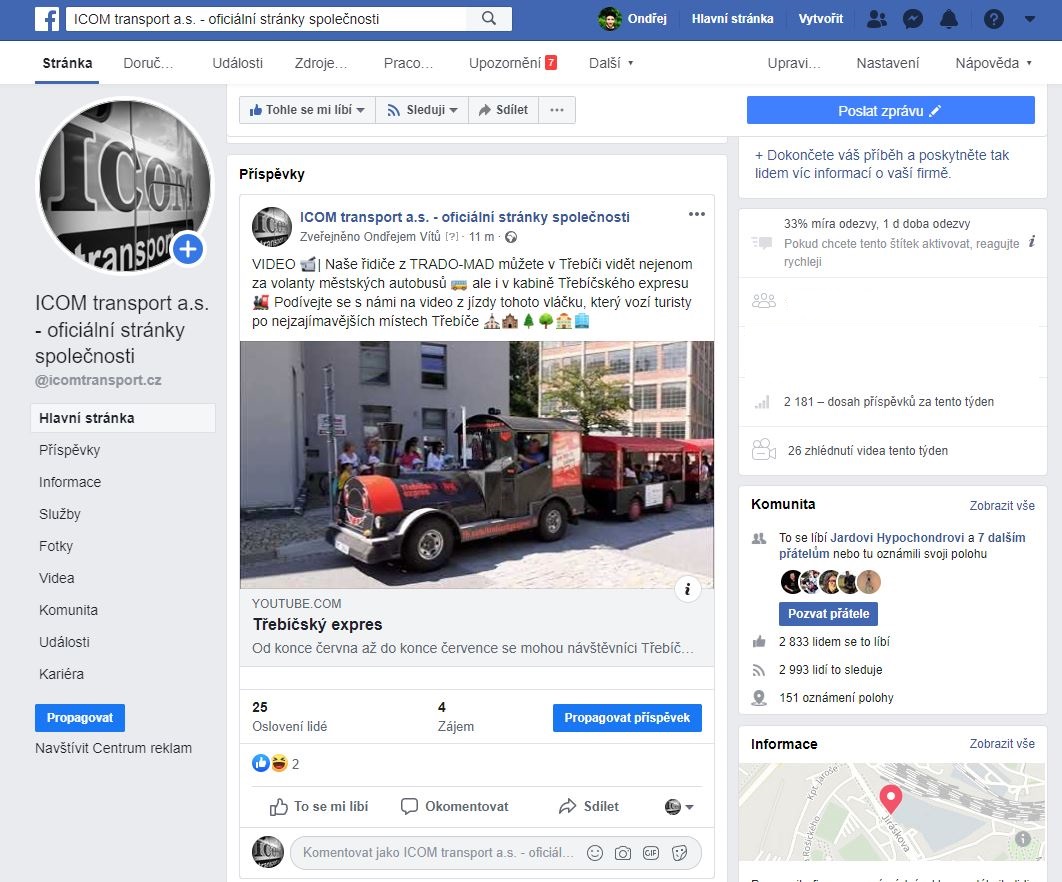This screenshot has width=1062, height=882.
Task: Click the 'Jardovi Hypochondrovi' friend link
Action: [x=897, y=538]
